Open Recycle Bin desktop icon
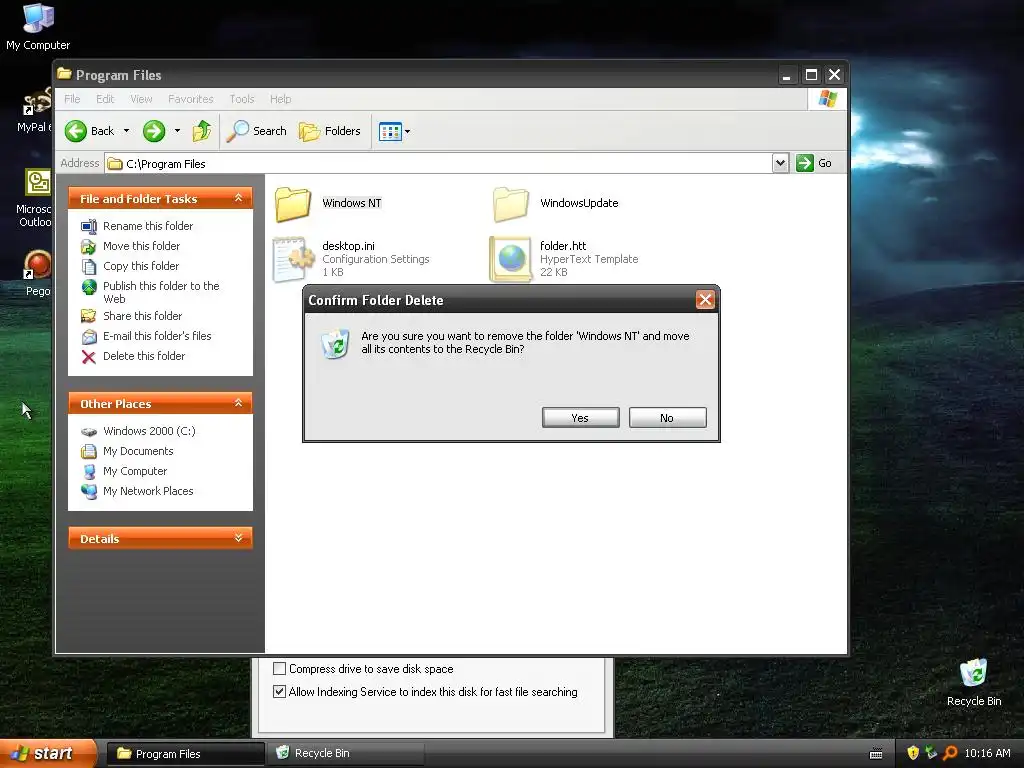Screen dimensions: 1024x768 (x=974, y=683)
